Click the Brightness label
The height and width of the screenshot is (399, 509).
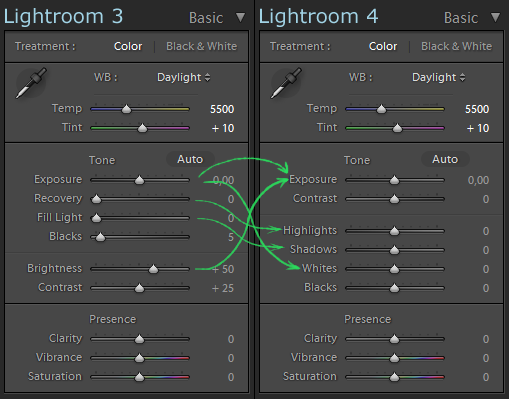(54, 268)
